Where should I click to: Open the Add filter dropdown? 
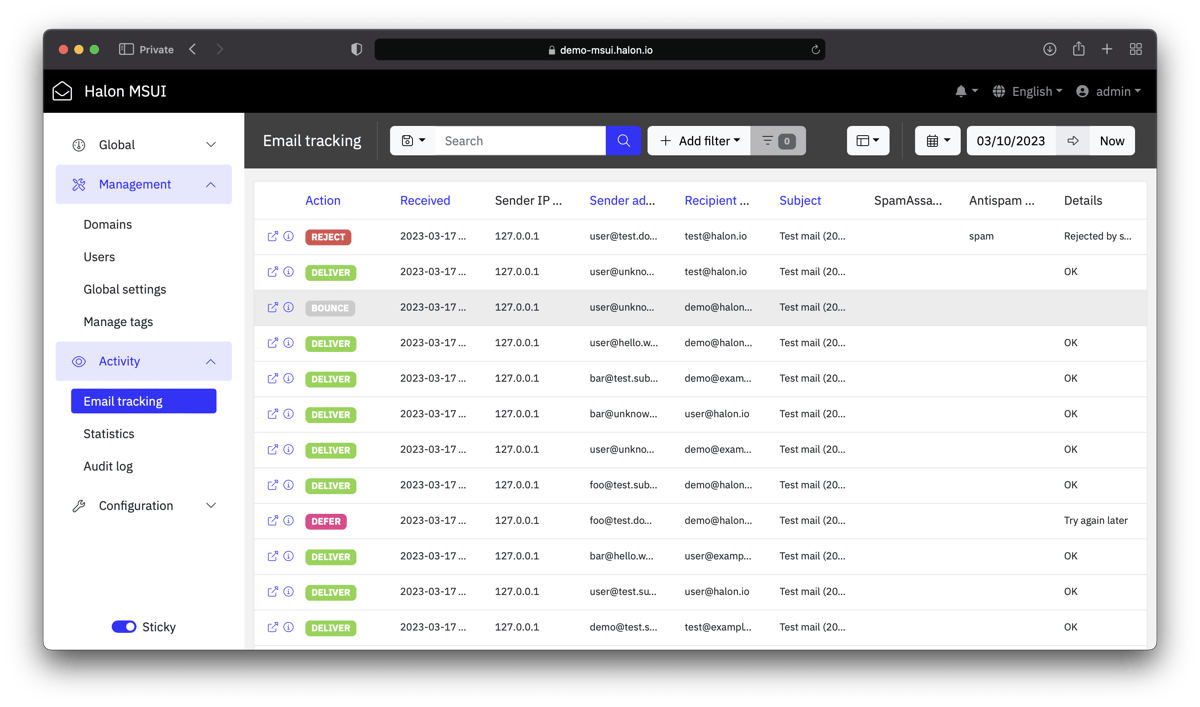tap(699, 141)
